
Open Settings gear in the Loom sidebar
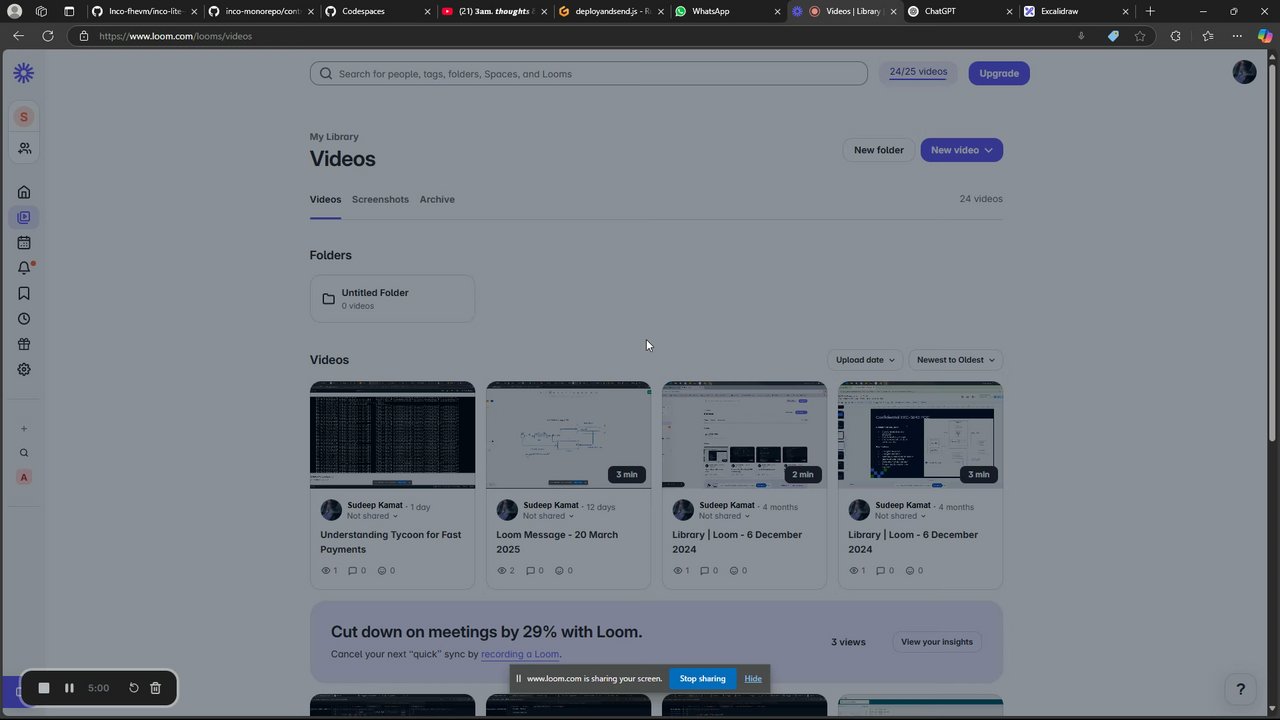click(x=24, y=370)
